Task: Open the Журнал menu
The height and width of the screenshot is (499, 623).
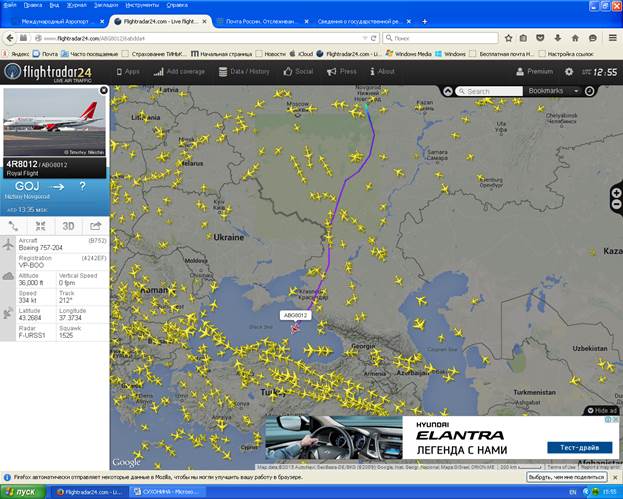Action: click(x=77, y=5)
